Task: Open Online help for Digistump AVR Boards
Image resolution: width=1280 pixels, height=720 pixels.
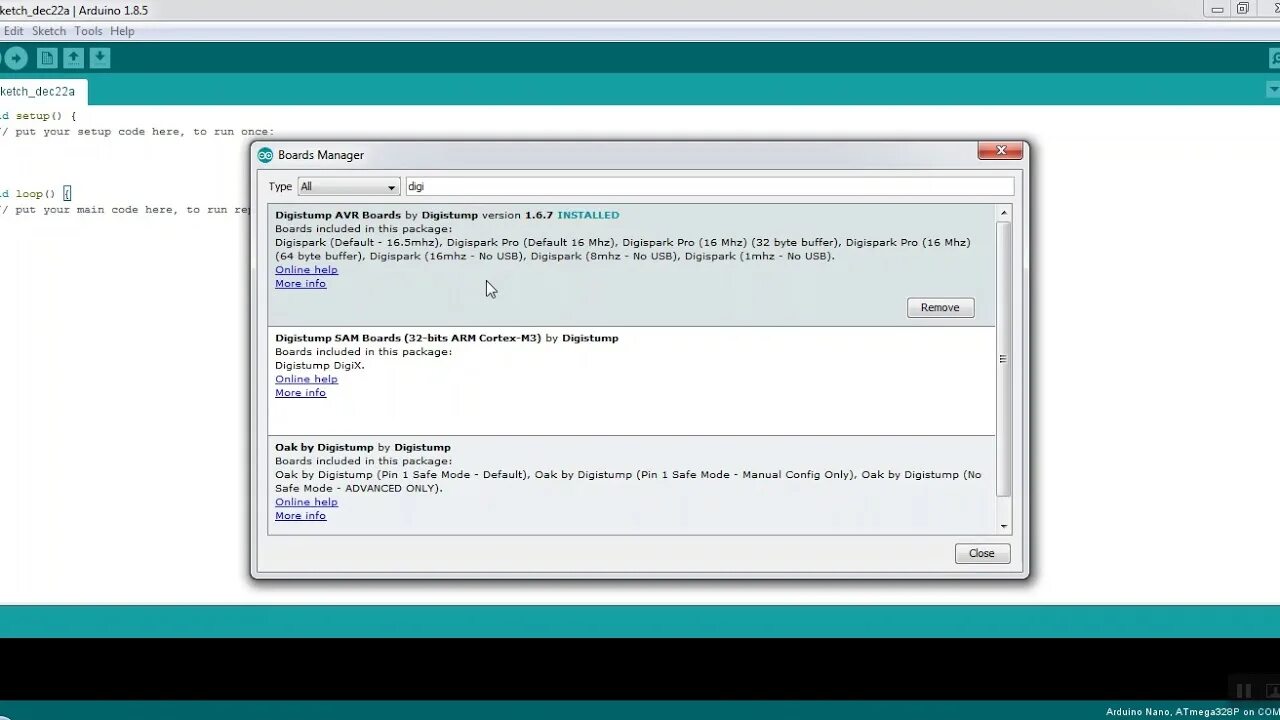Action: 306,270
